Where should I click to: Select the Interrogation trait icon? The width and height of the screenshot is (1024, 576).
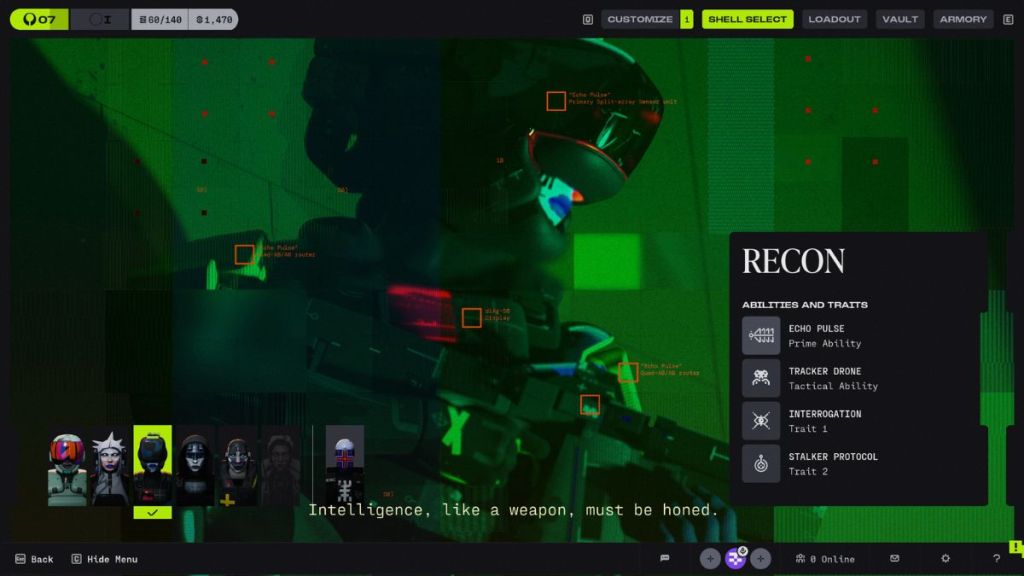click(x=761, y=421)
